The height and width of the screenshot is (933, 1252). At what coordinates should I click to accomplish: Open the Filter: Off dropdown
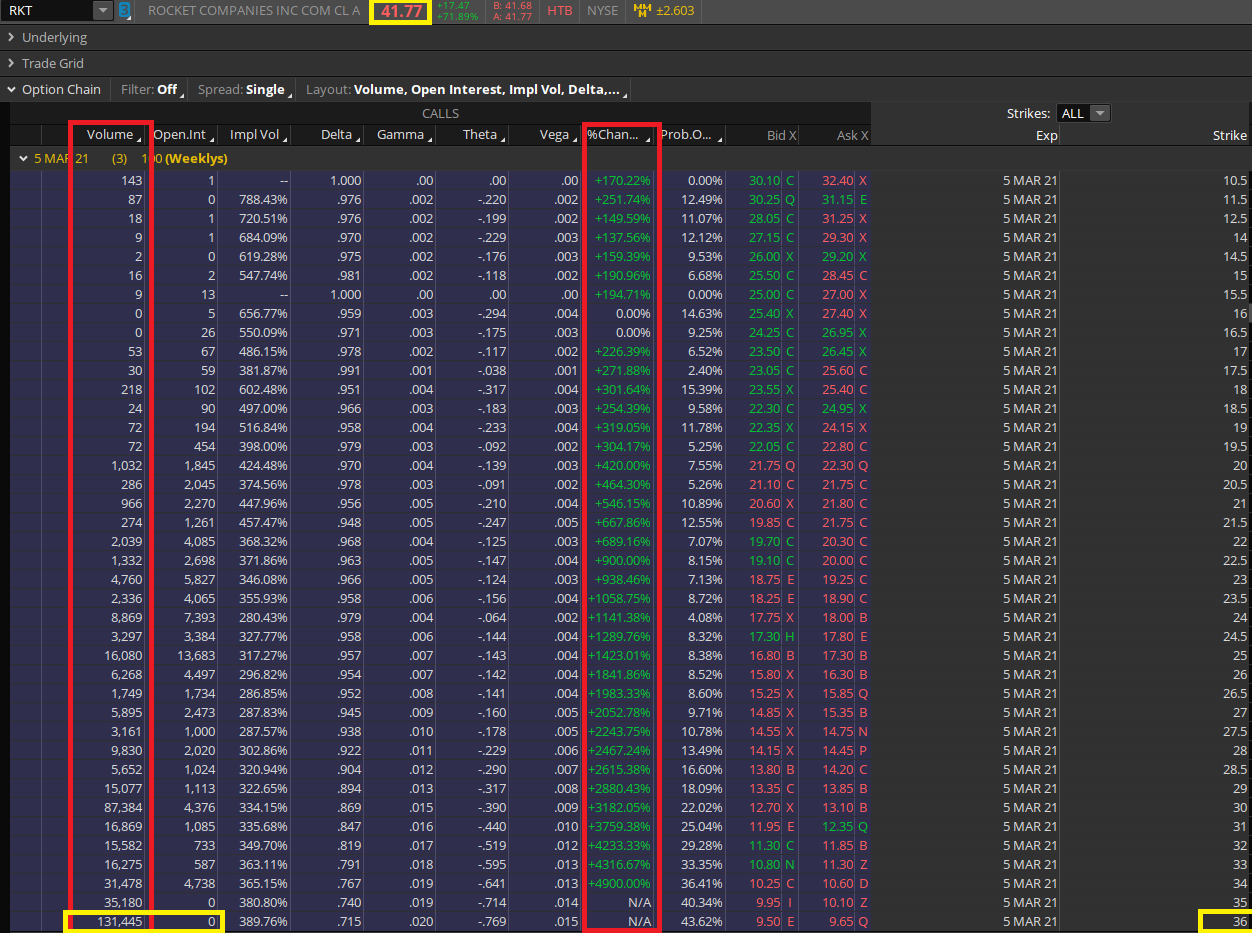coord(152,89)
